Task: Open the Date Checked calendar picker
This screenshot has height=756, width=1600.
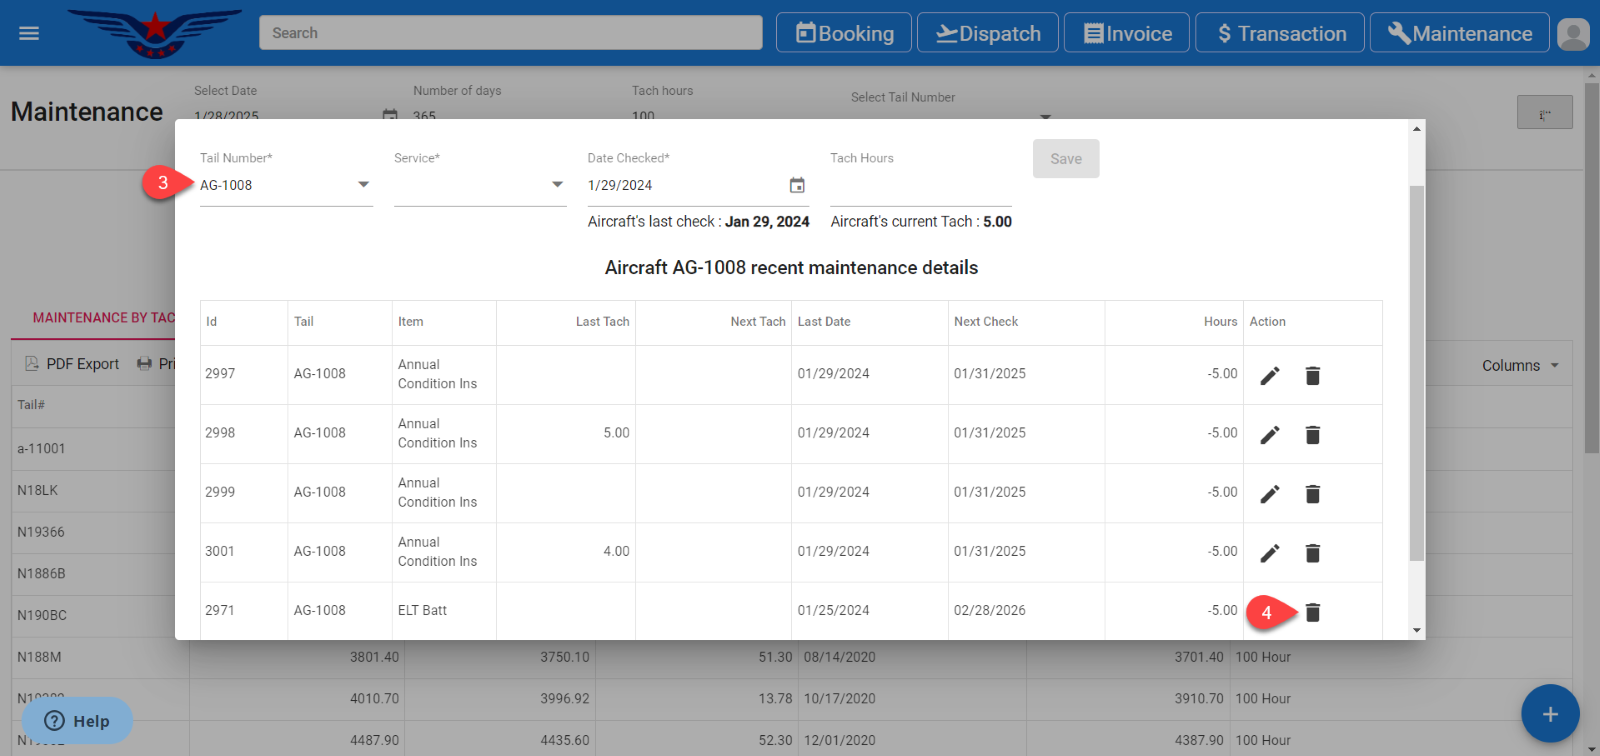Action: click(x=797, y=185)
